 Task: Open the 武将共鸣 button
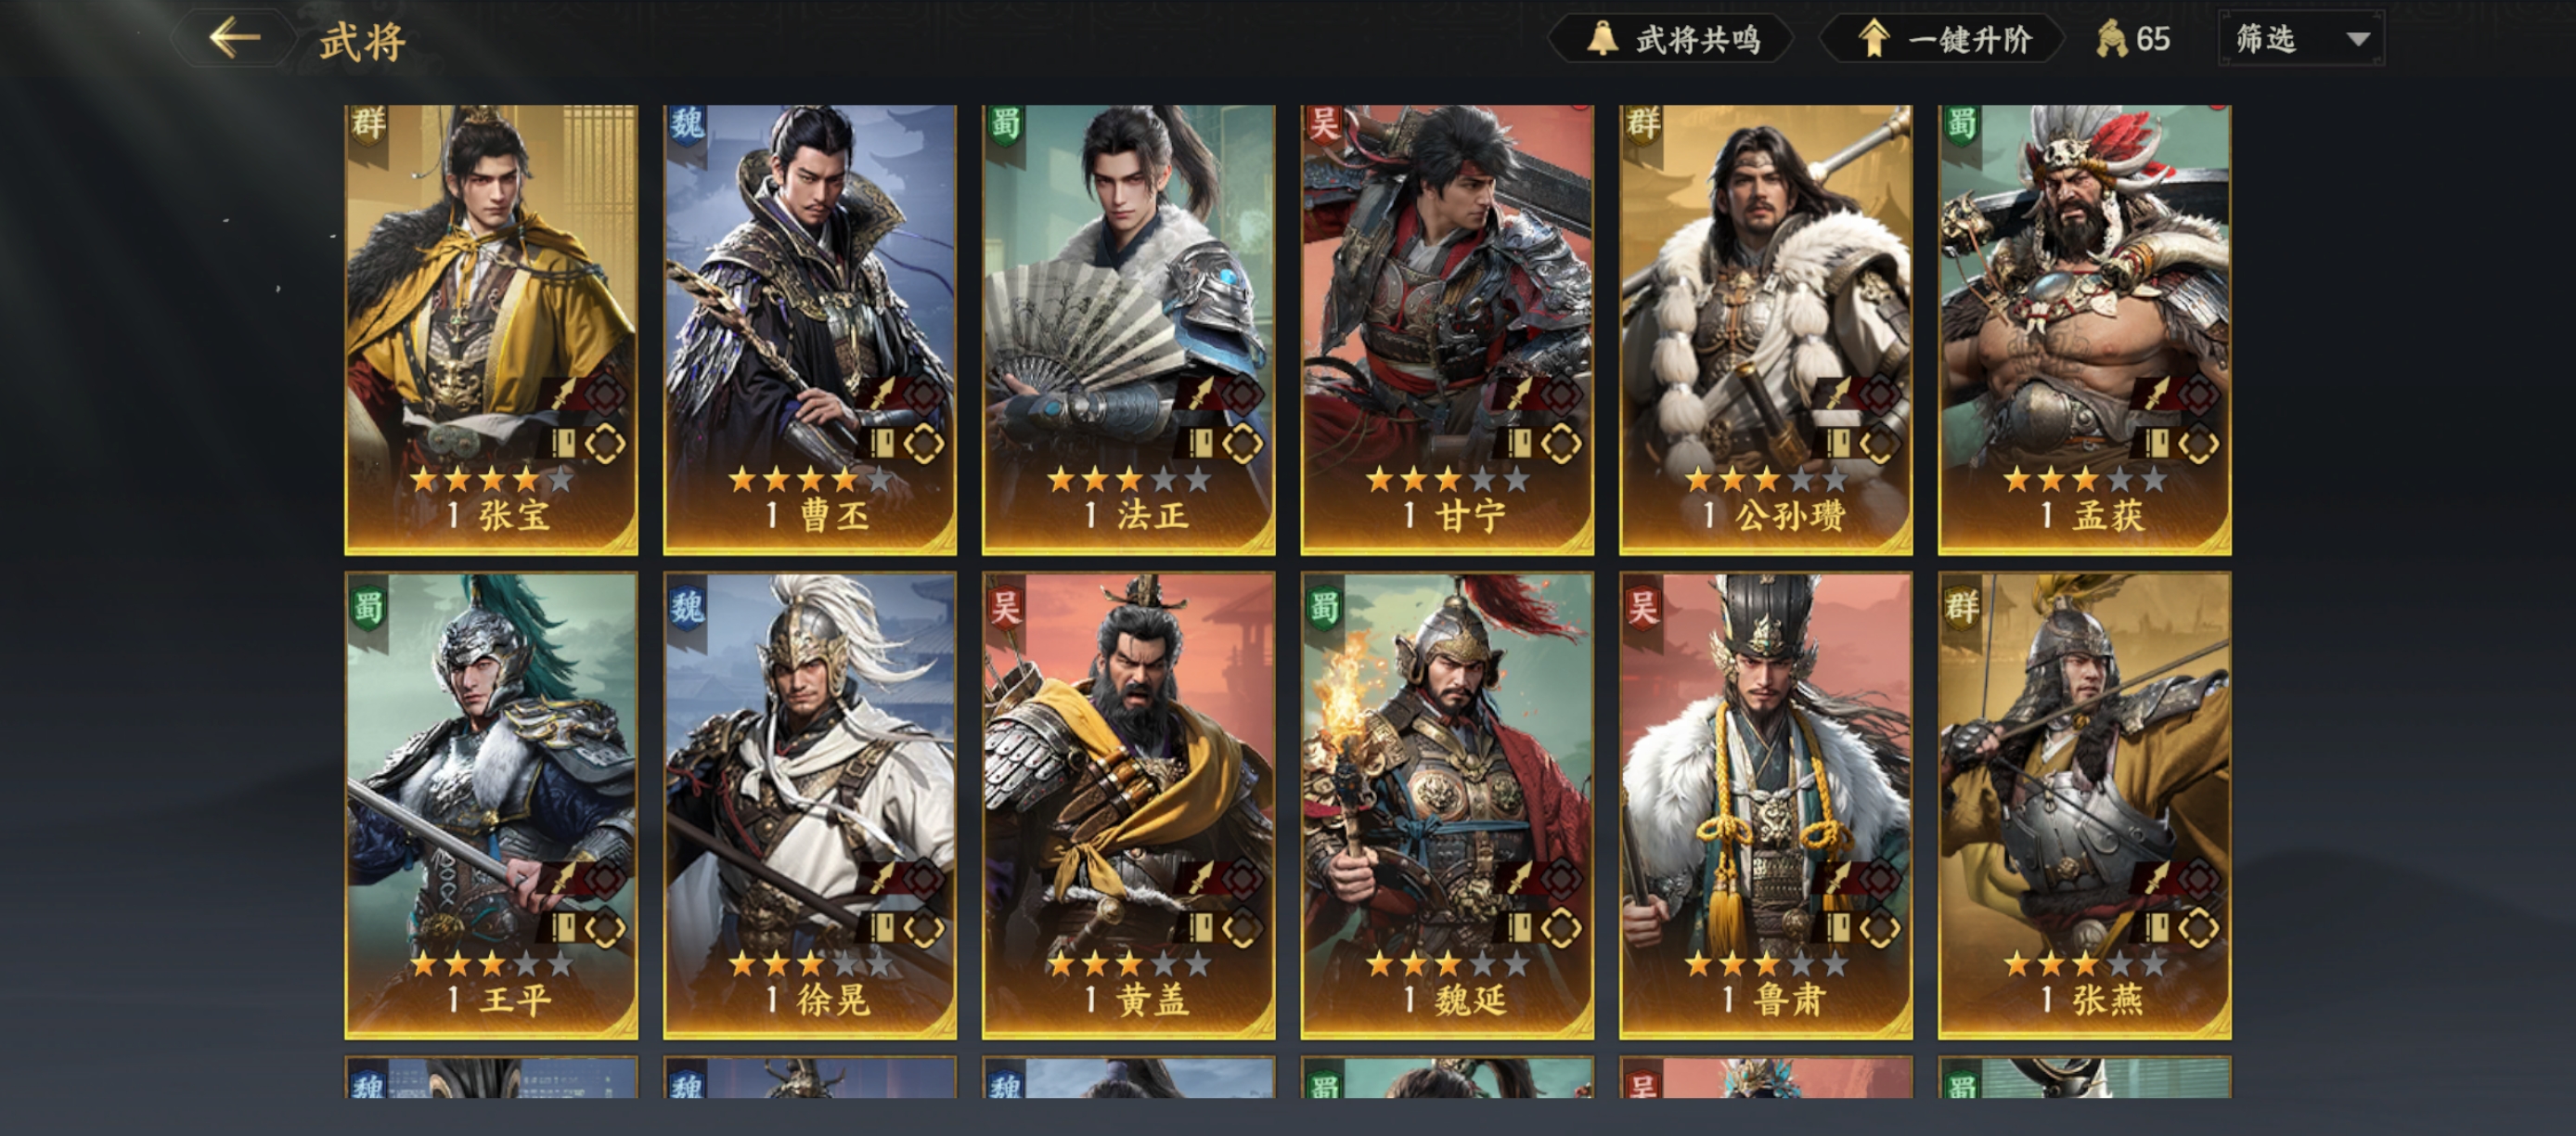tap(1671, 39)
